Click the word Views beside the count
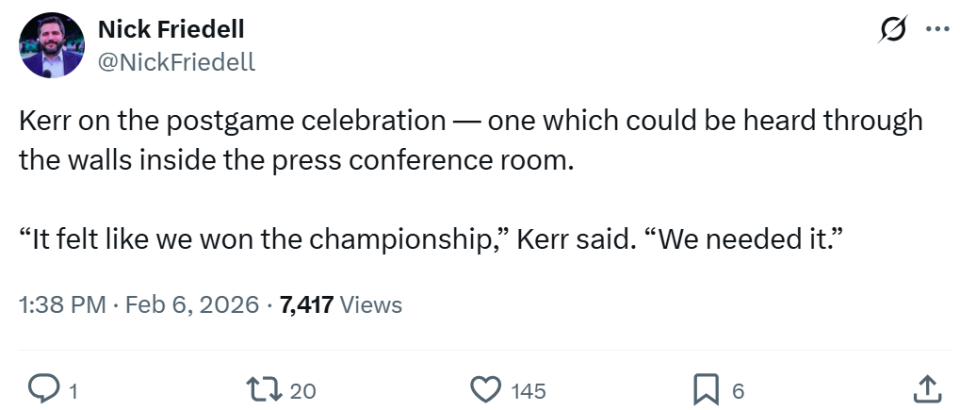960x410 pixels. tap(371, 305)
